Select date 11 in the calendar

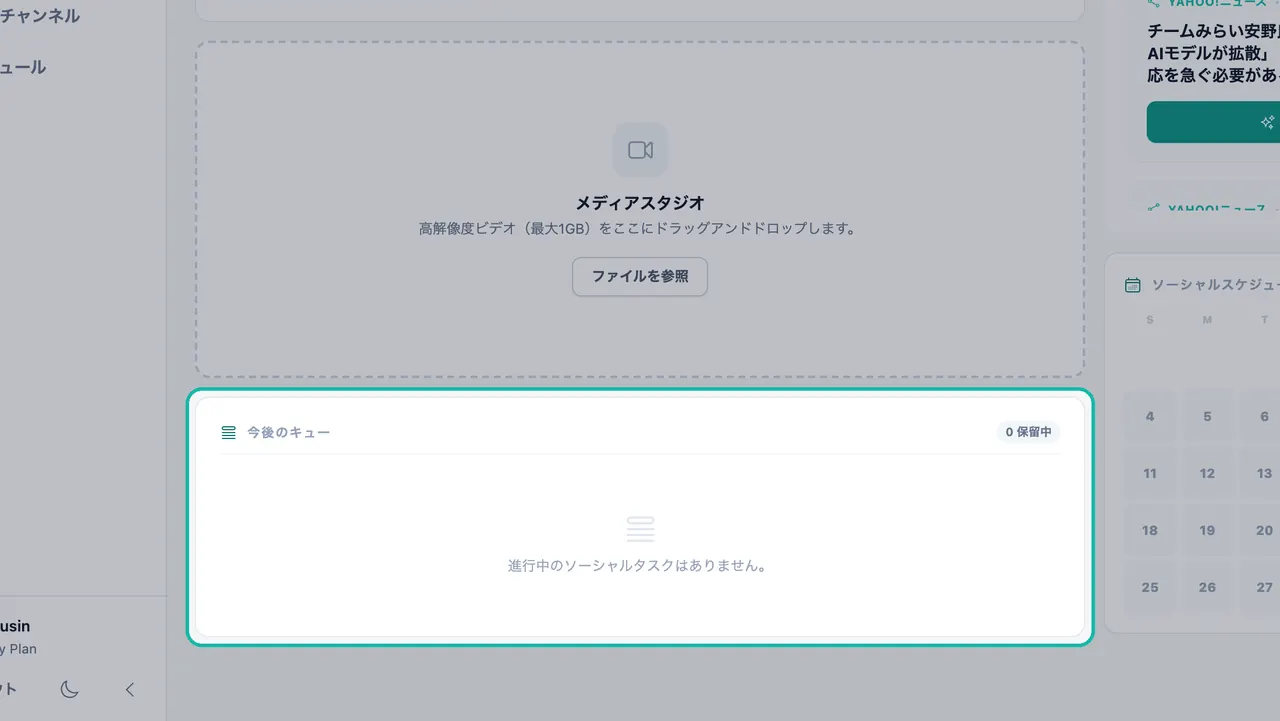click(1150, 473)
